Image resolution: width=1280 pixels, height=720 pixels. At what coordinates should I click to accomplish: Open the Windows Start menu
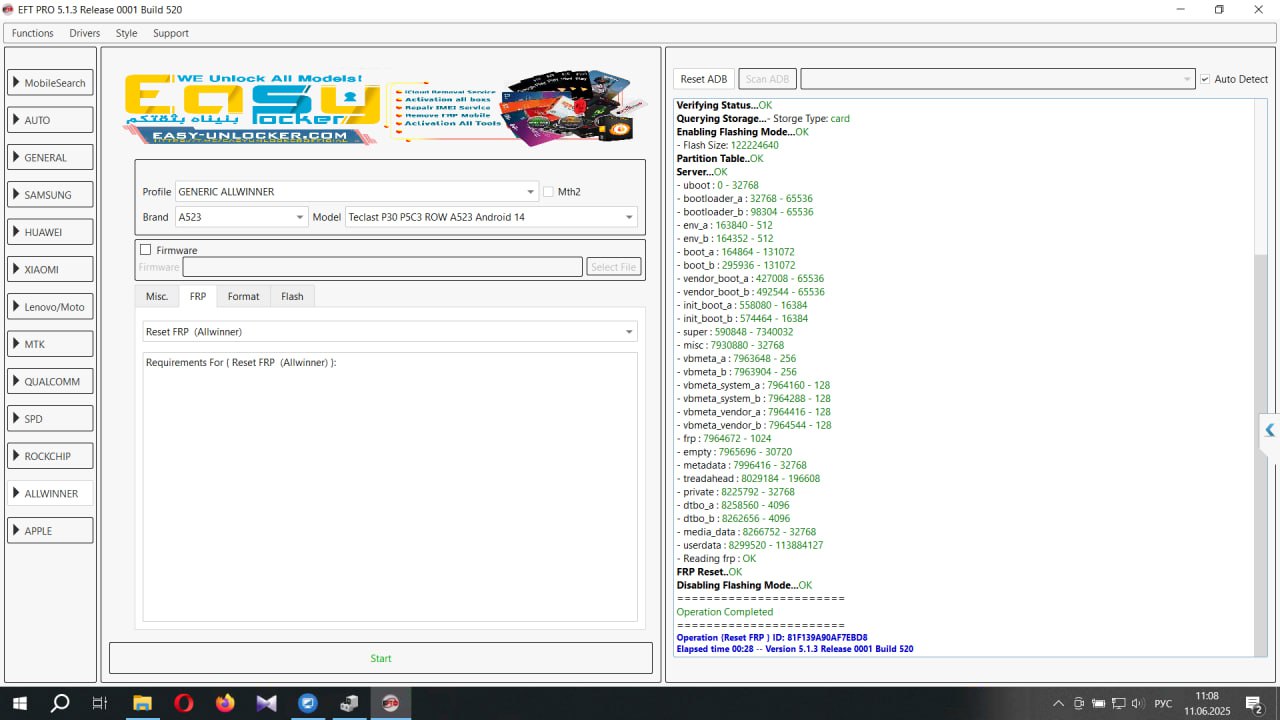pyautogui.click(x=20, y=703)
